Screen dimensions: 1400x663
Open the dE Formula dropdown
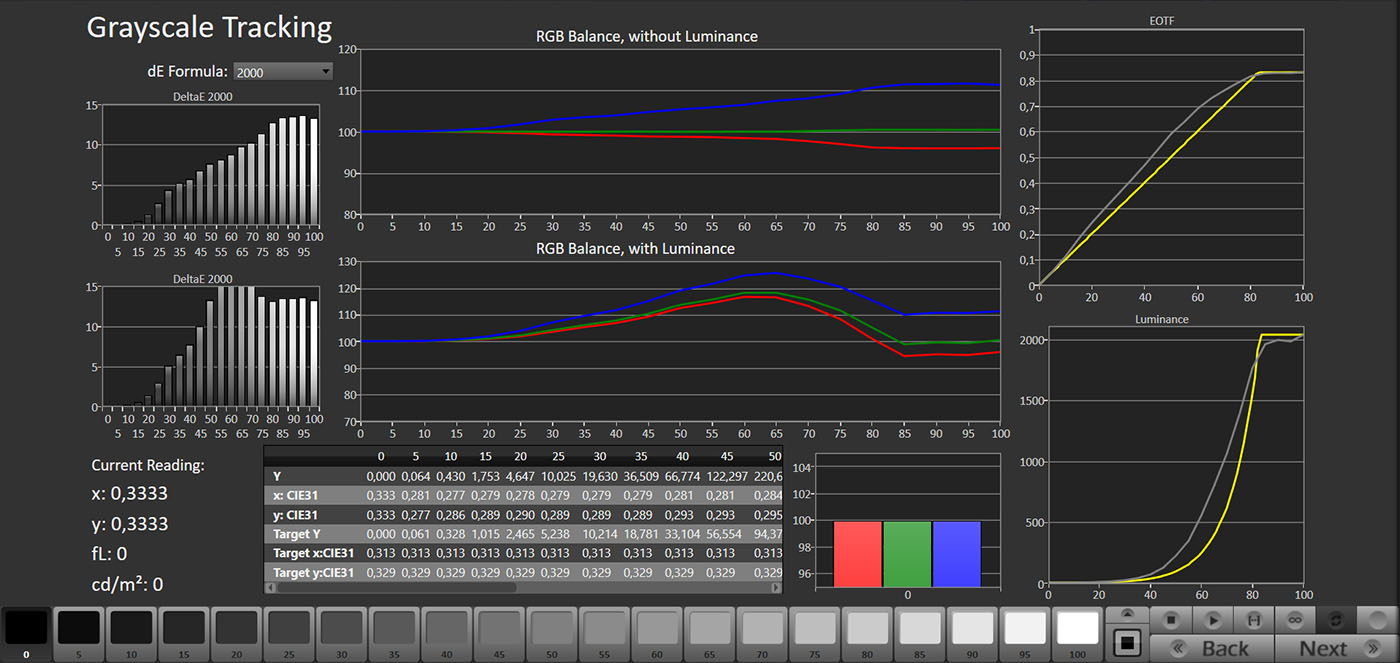[283, 72]
